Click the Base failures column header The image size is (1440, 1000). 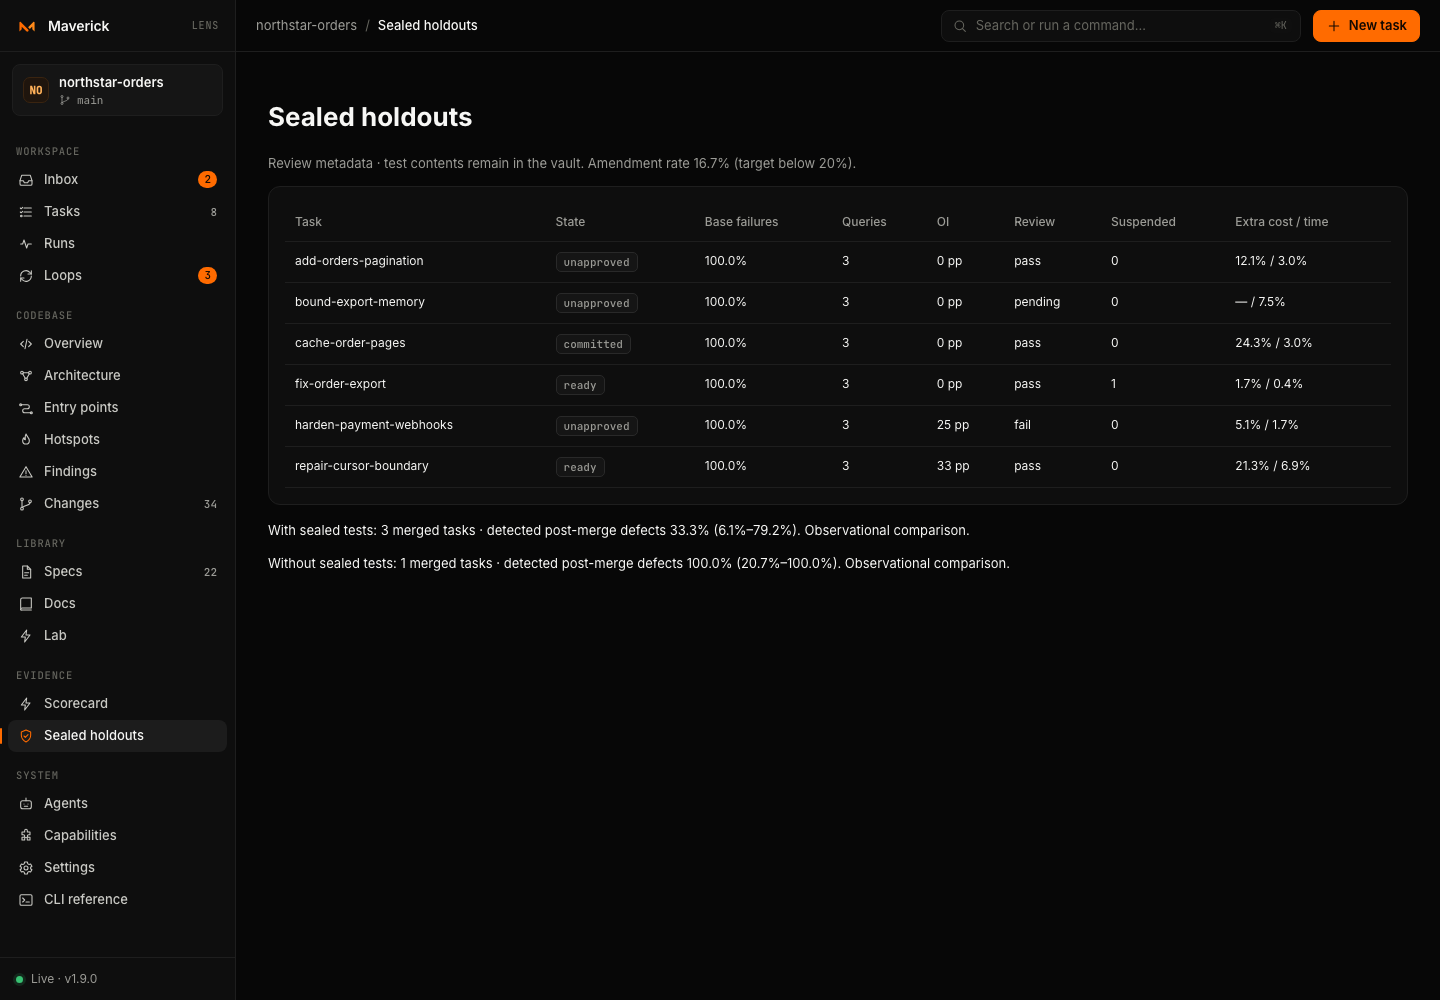point(741,222)
